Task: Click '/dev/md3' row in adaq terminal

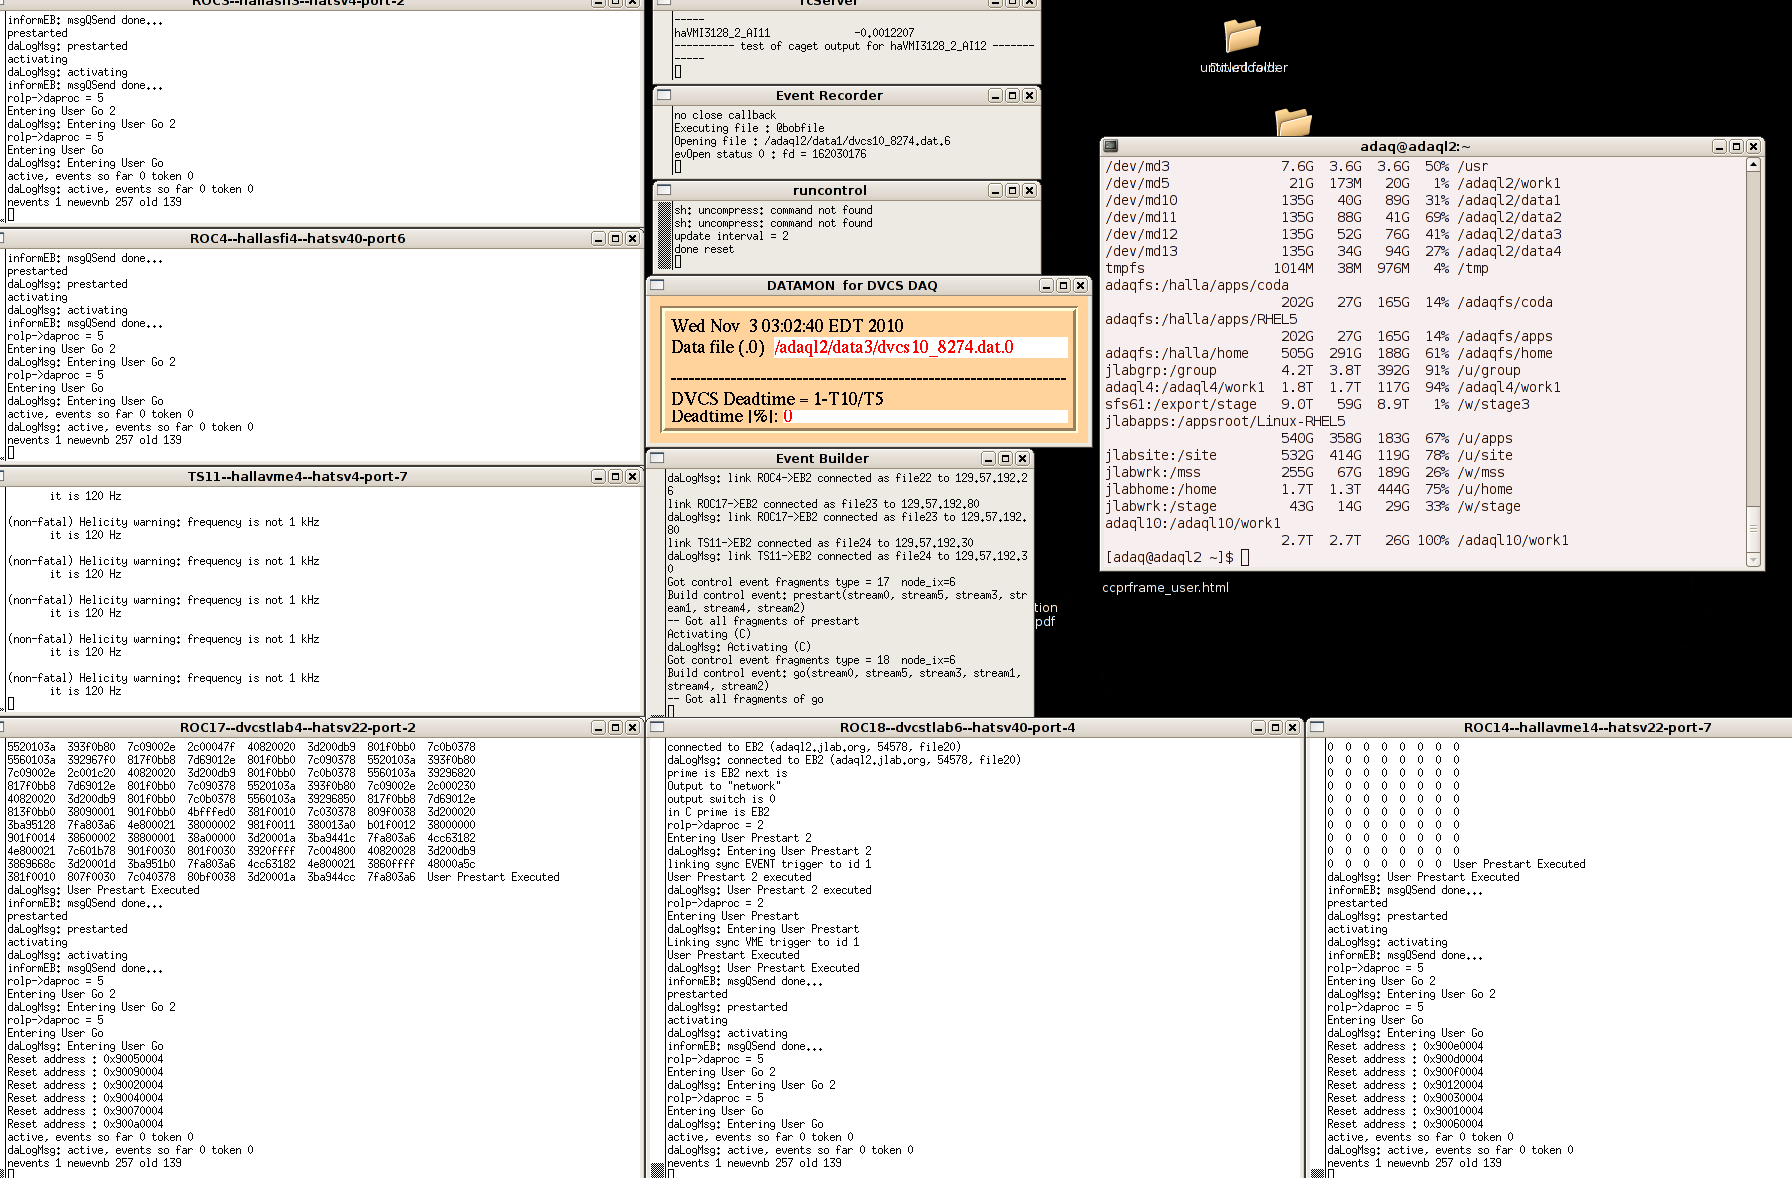Action: [1297, 166]
